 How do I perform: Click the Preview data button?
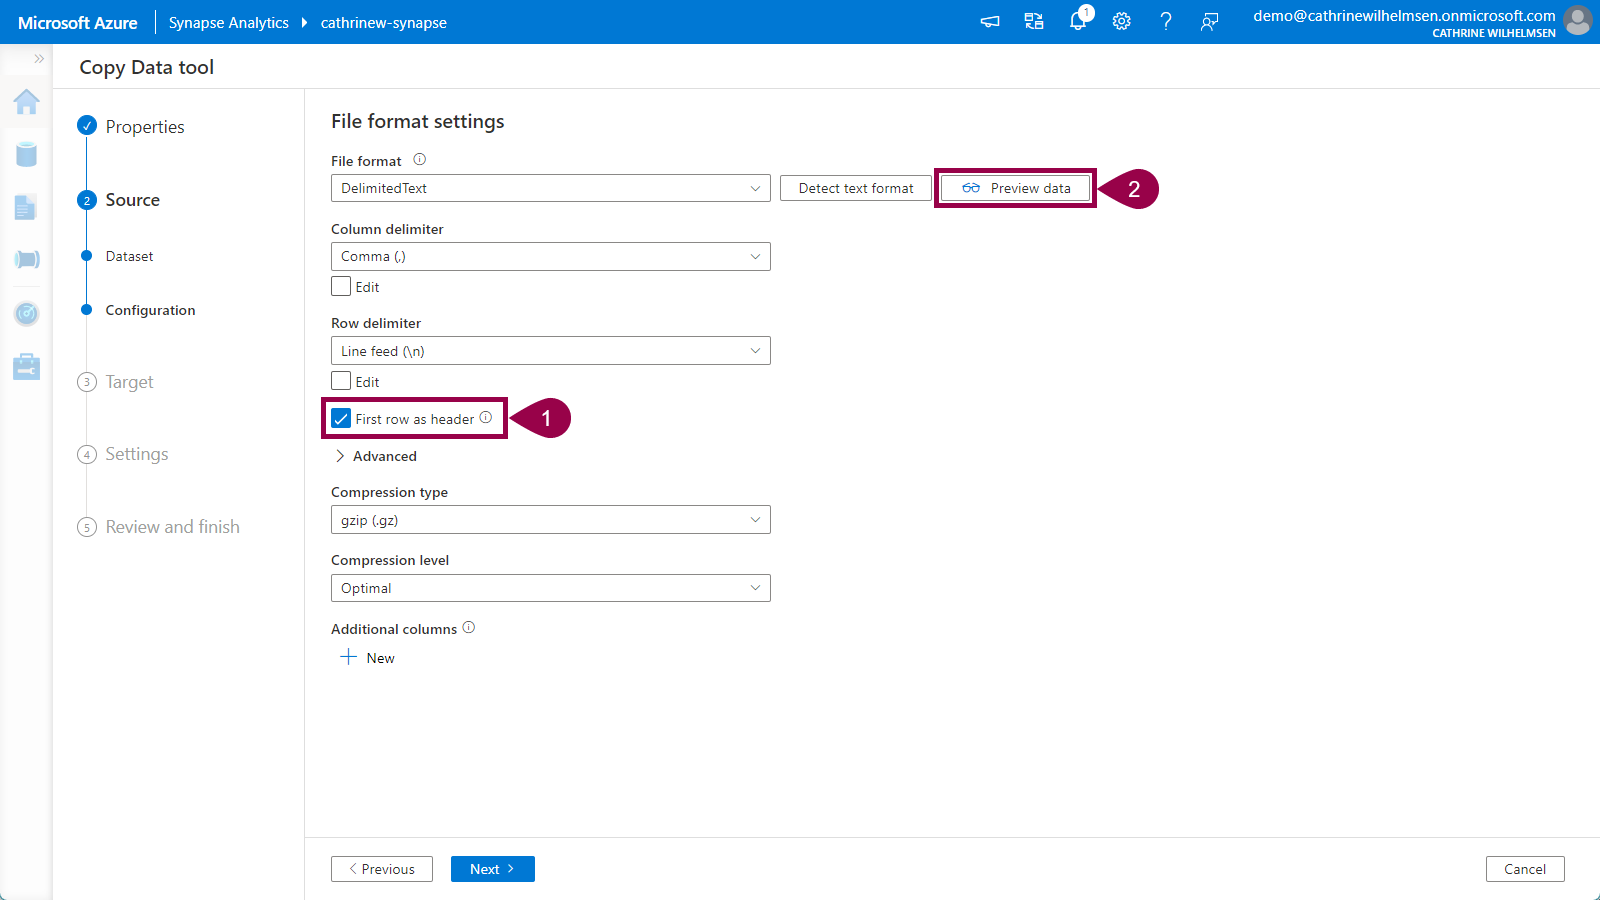click(x=1016, y=188)
